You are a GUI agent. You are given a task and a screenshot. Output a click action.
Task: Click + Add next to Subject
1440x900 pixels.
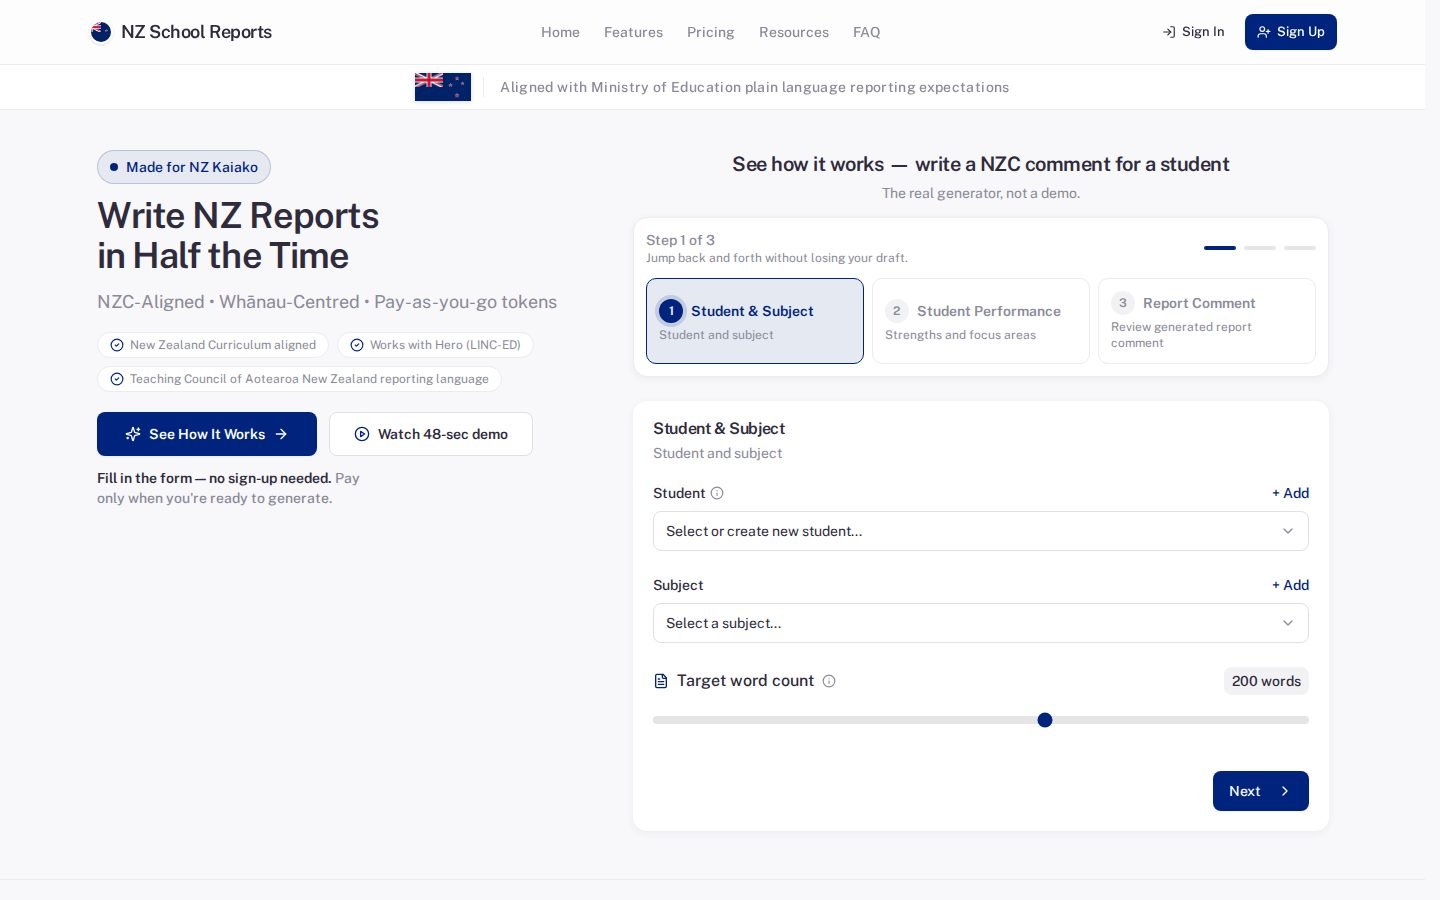pyautogui.click(x=1290, y=585)
